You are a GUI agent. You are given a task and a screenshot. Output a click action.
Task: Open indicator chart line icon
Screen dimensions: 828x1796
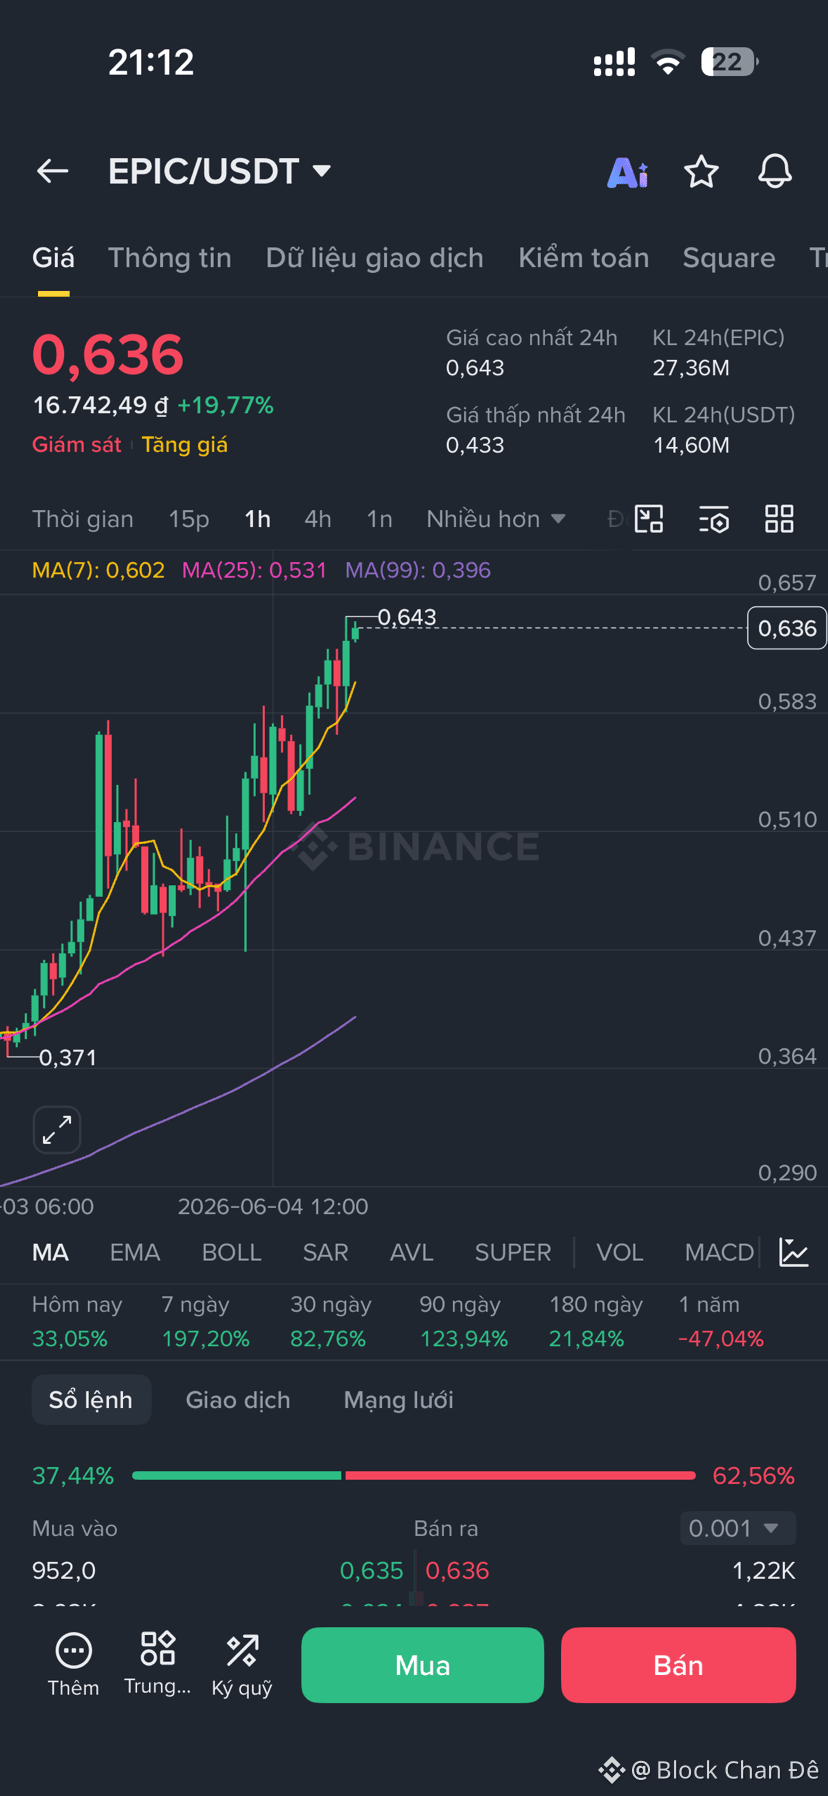(x=794, y=1252)
